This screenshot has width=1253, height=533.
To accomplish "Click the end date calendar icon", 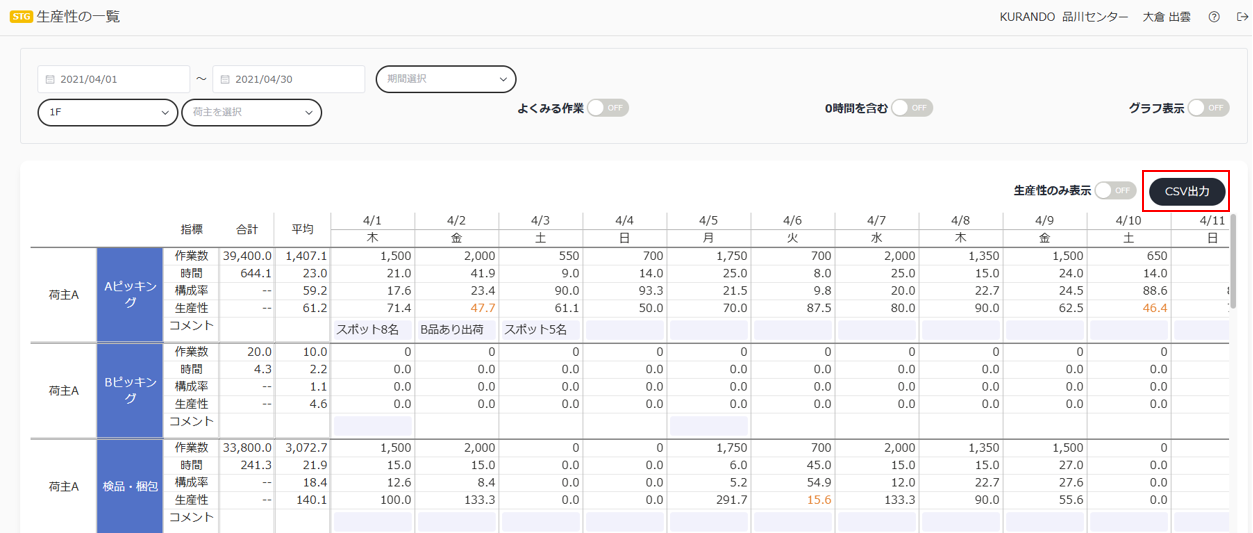I will click(x=225, y=79).
